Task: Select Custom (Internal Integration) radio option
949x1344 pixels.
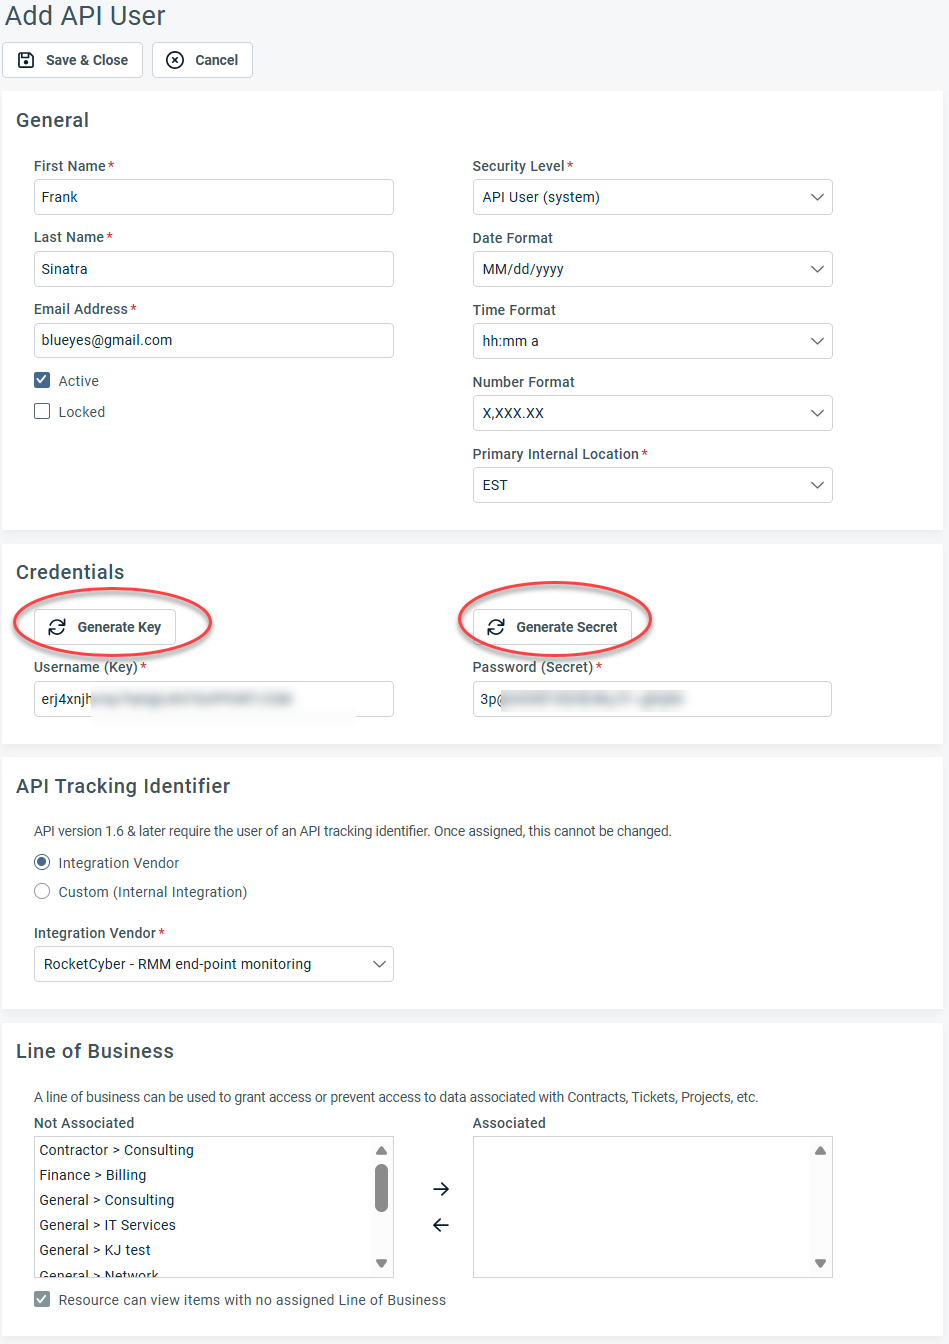Action: click(x=42, y=891)
